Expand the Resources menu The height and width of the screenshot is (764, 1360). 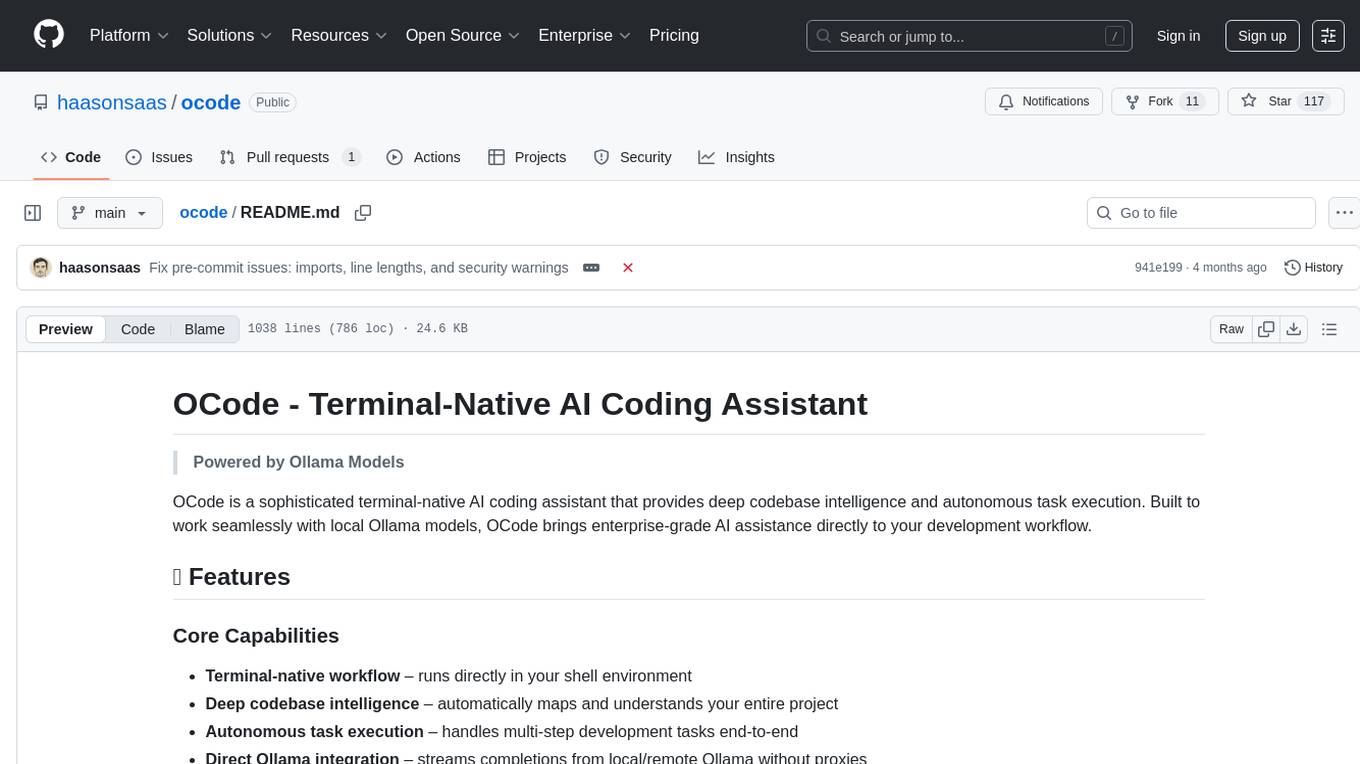pyautogui.click(x=339, y=35)
